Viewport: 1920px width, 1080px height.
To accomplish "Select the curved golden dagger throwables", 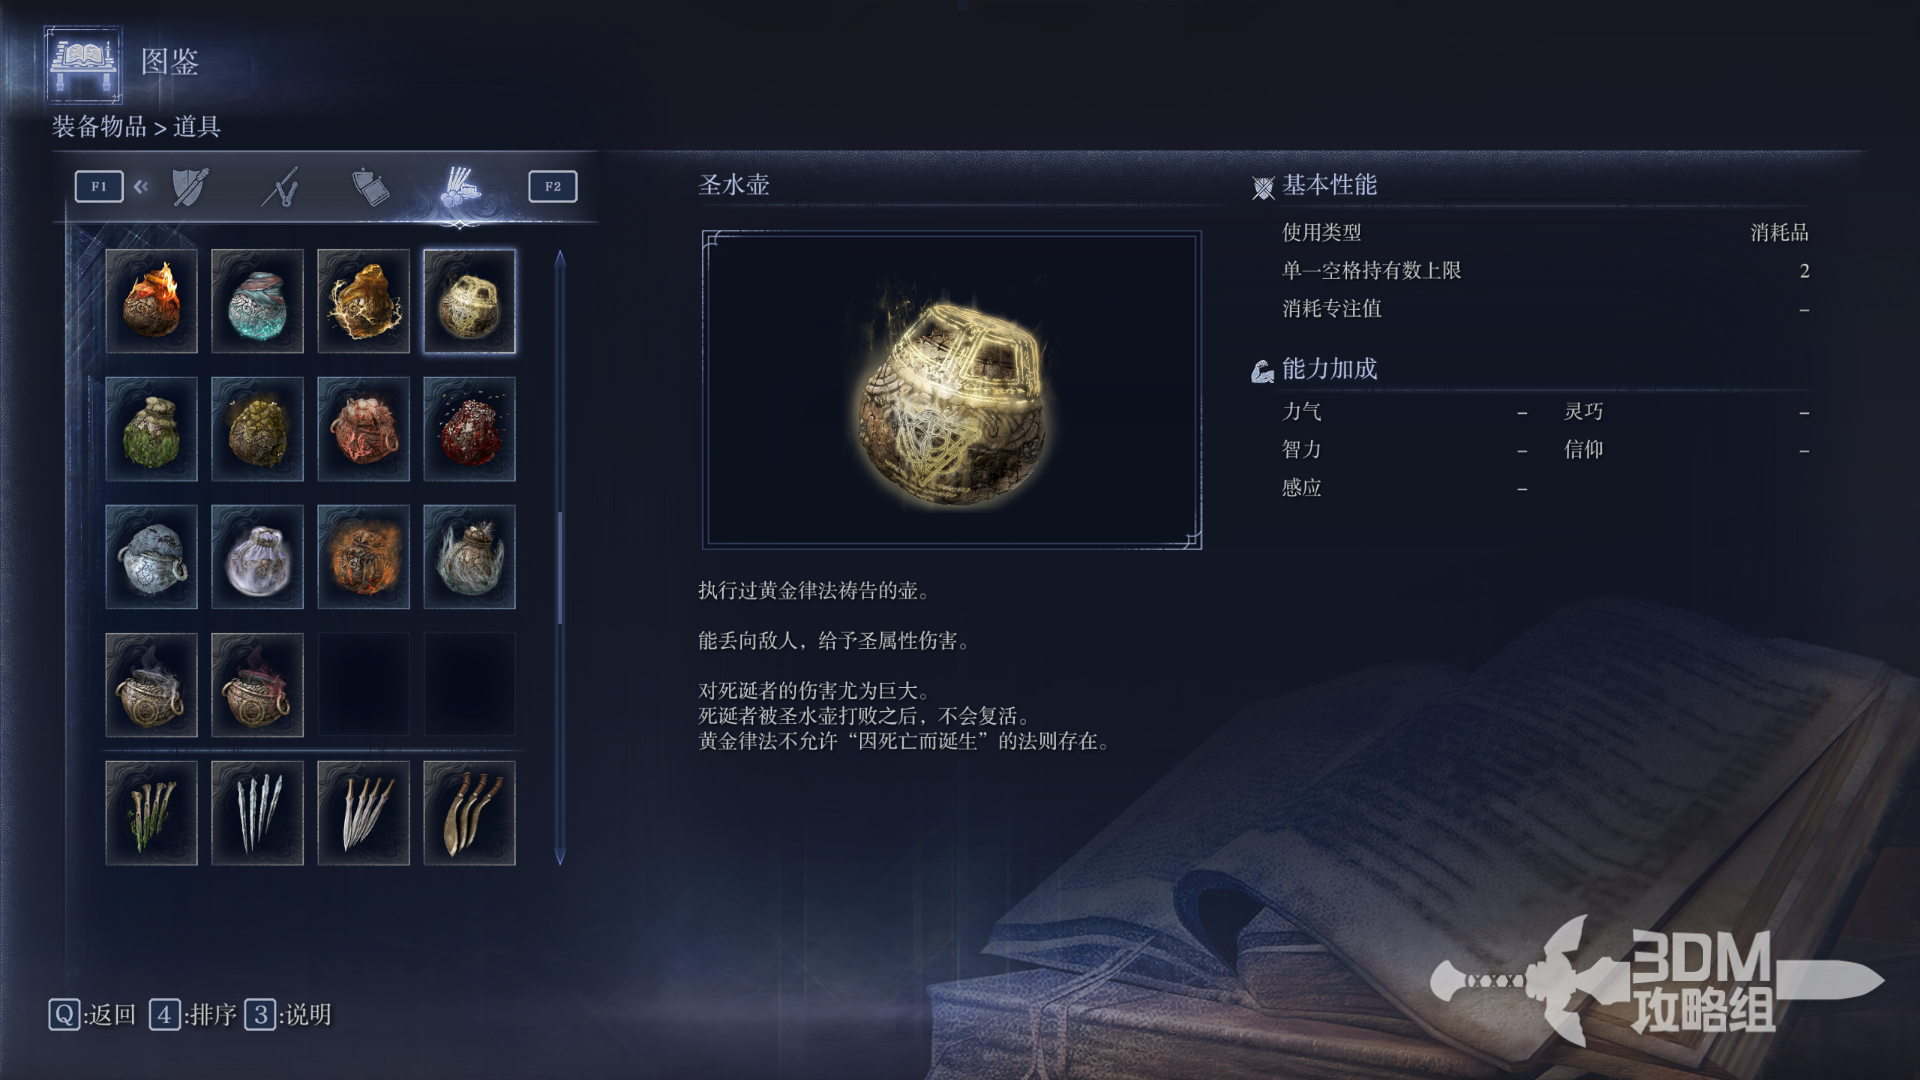I will (469, 813).
